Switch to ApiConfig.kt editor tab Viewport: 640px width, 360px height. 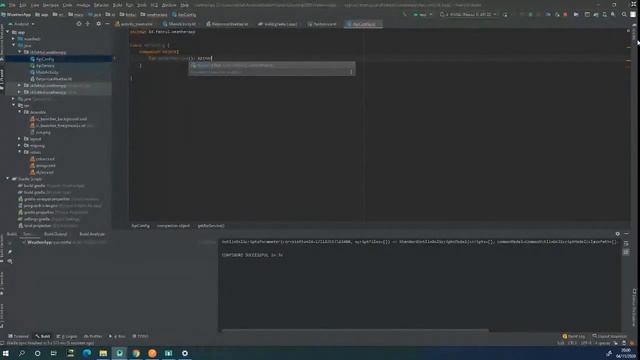tap(364, 24)
